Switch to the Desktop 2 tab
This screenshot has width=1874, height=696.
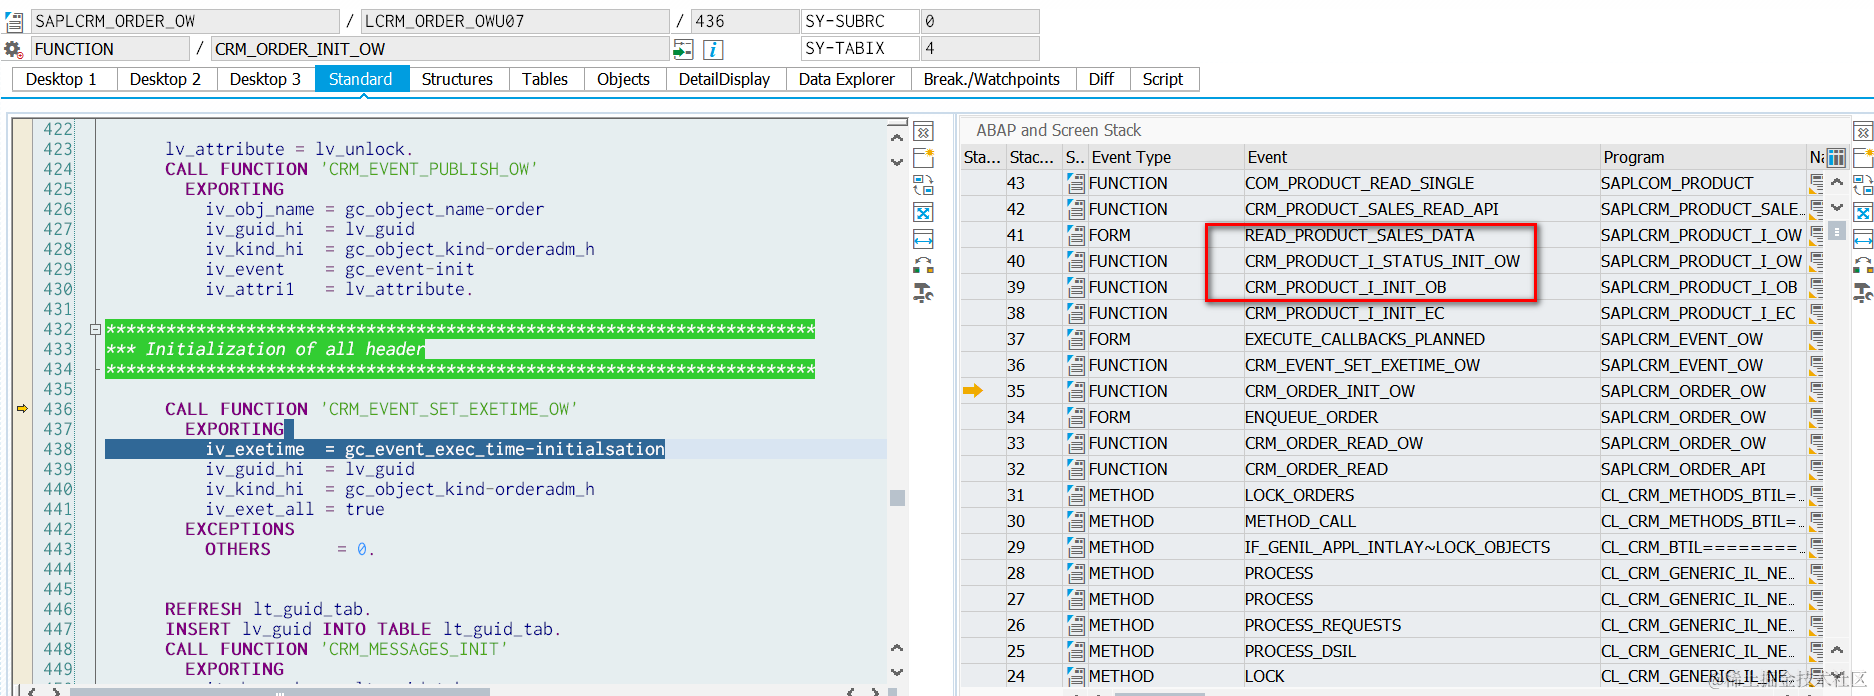[165, 79]
